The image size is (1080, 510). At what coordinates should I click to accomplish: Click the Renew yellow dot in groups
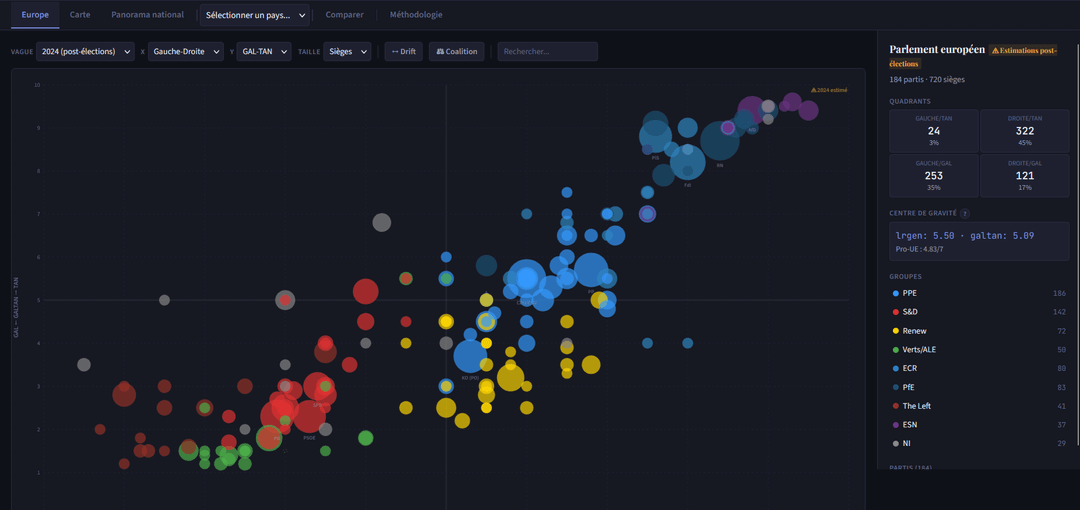(895, 331)
